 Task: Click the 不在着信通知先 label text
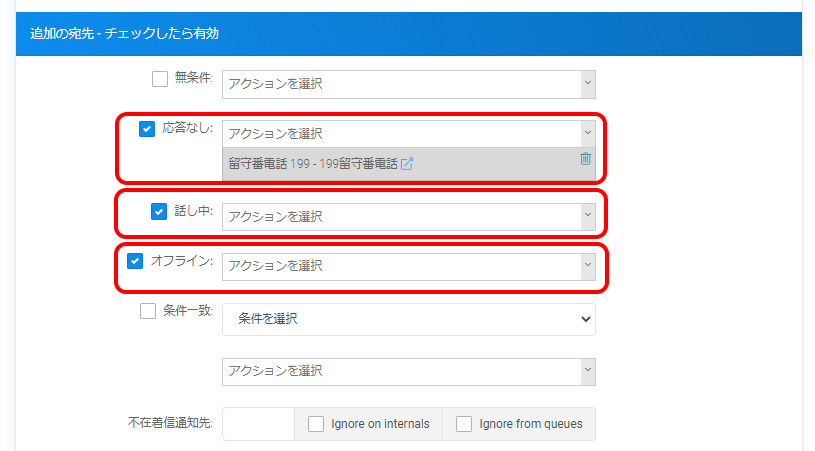click(x=164, y=424)
